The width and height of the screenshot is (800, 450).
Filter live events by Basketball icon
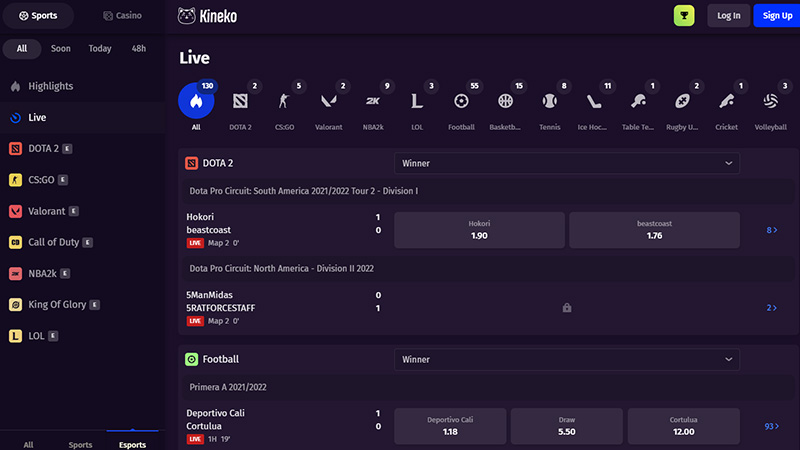coord(505,101)
